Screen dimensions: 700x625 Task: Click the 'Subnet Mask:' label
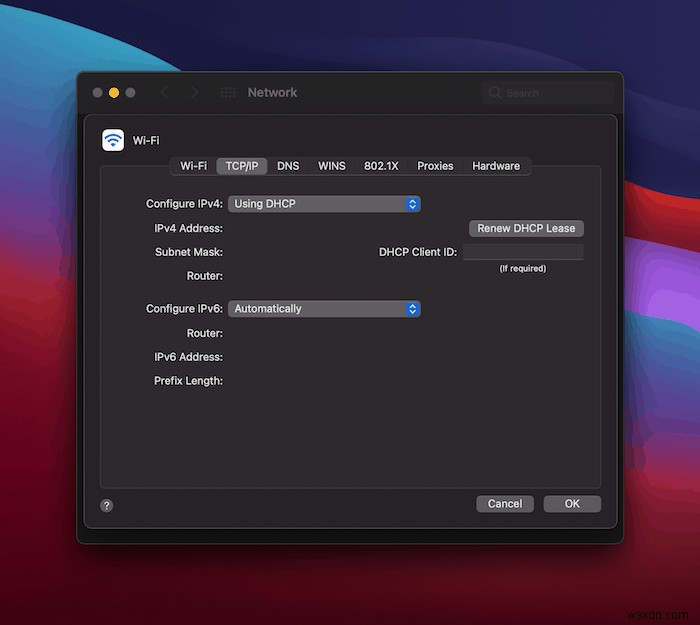tap(189, 252)
